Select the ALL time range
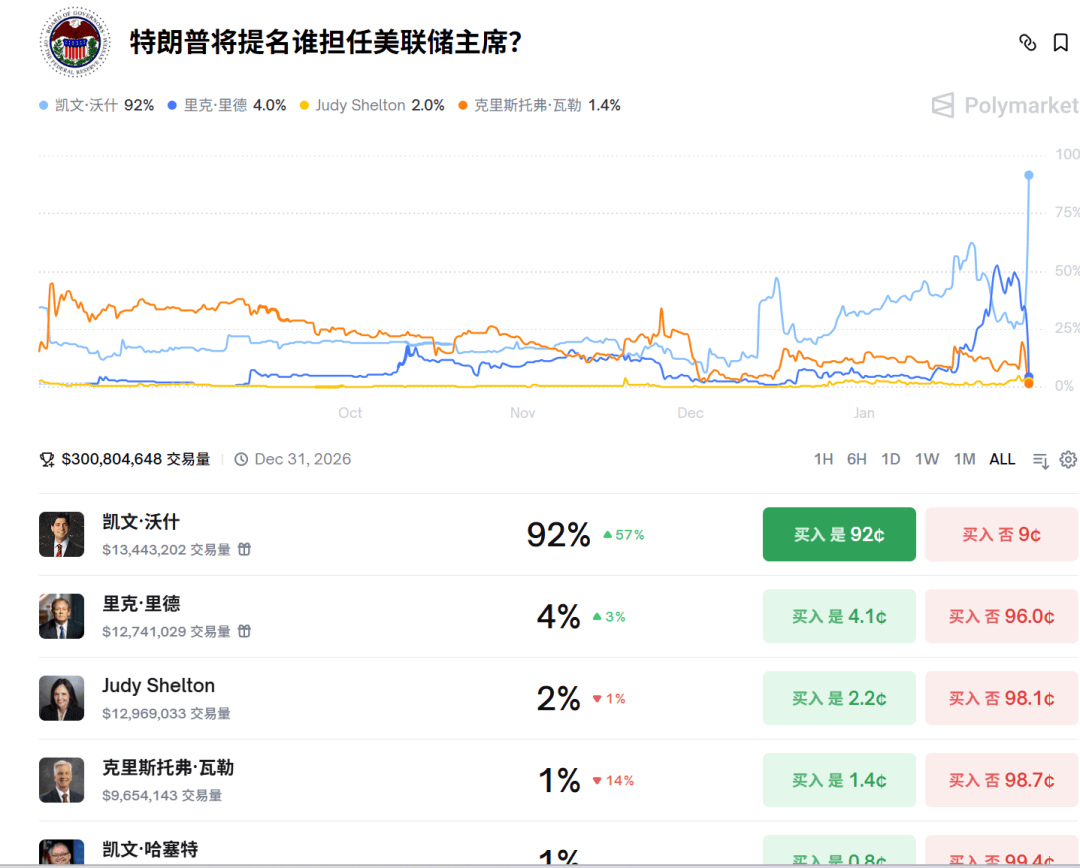1080x868 pixels. click(1002, 459)
